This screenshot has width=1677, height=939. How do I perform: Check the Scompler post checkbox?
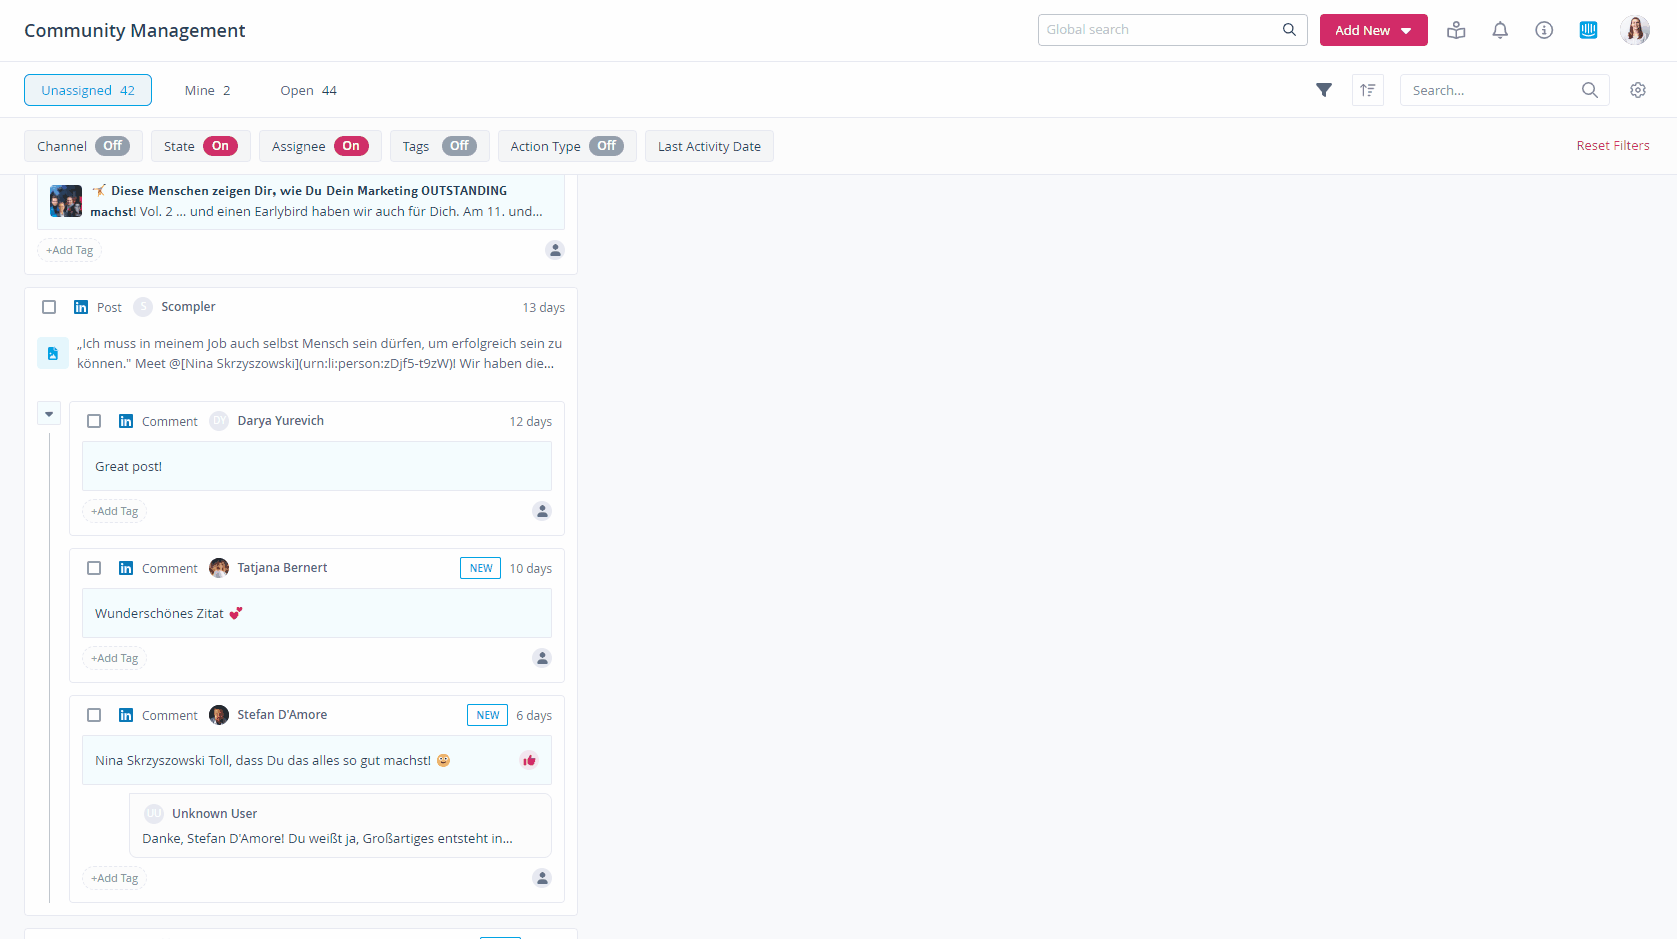(x=49, y=307)
